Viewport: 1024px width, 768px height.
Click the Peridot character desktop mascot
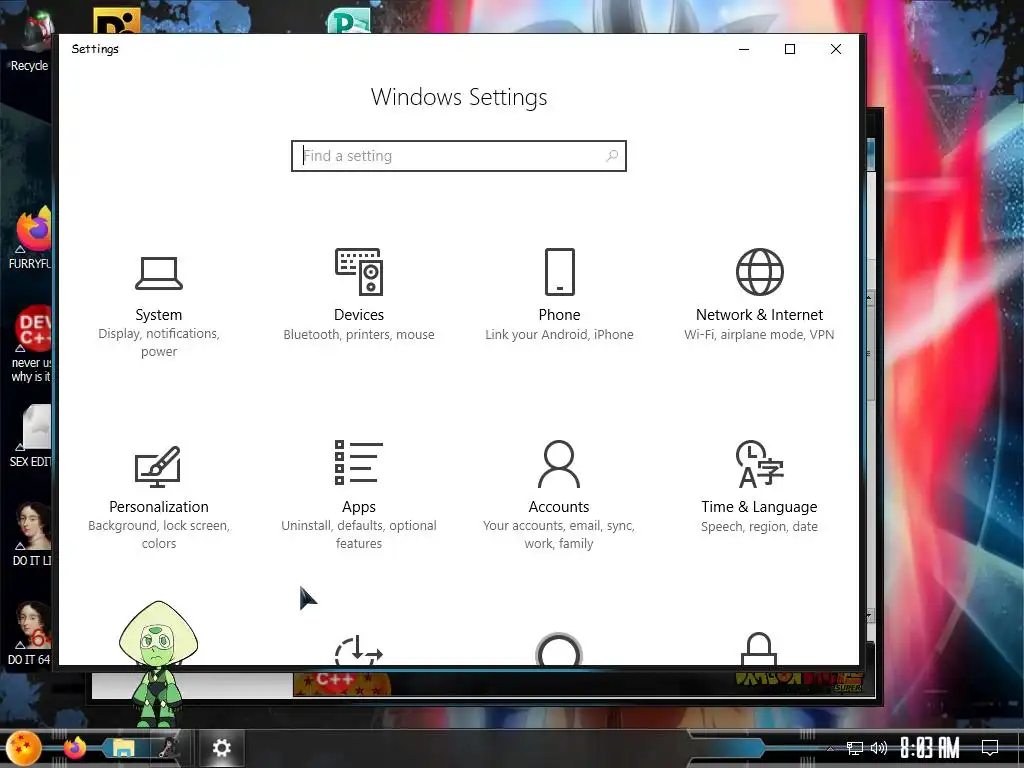(157, 664)
